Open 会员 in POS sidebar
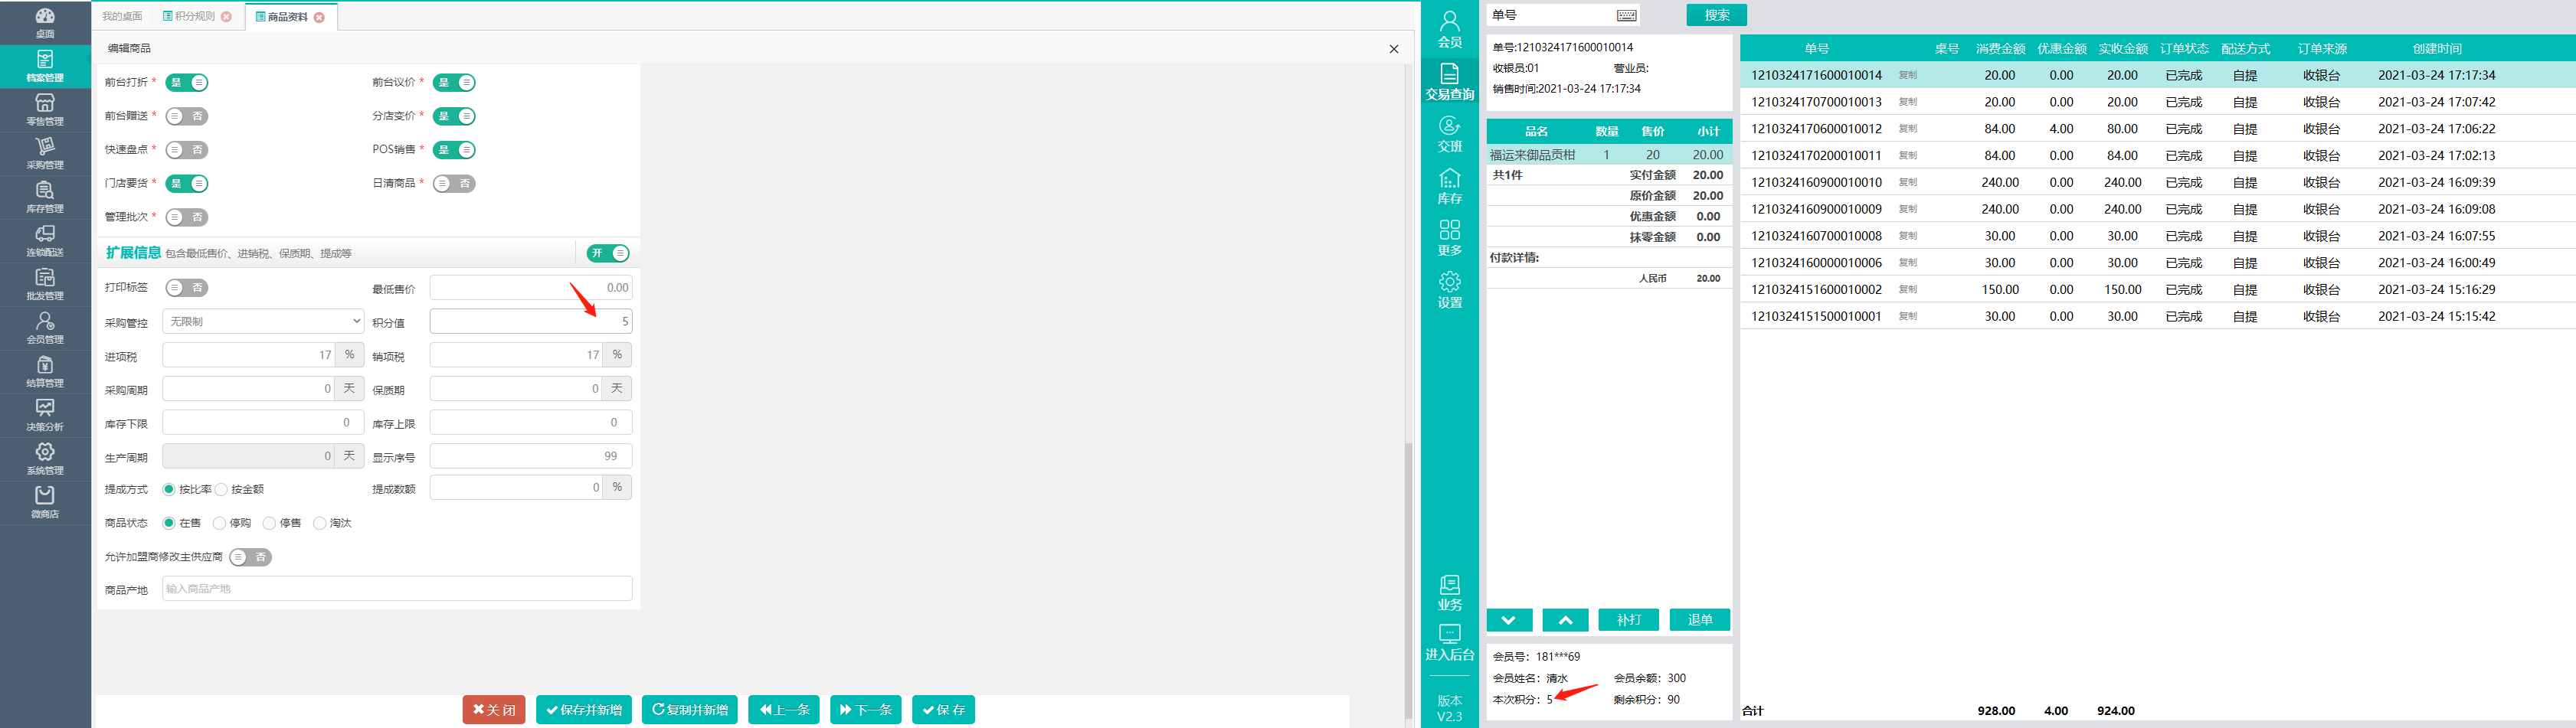This screenshot has height=728, width=2576. coord(1449,30)
